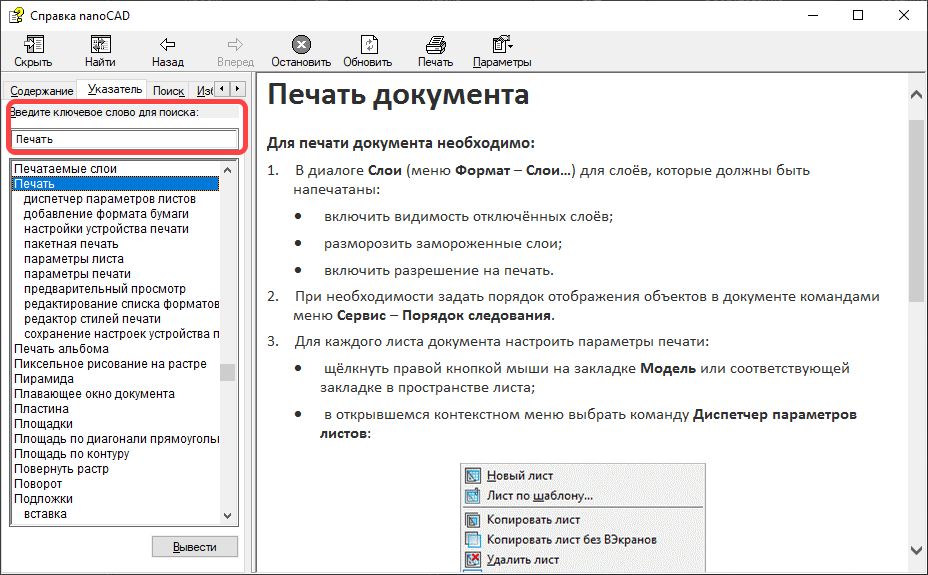928x575 pixels.
Task: Select index entry Печать альбома
Action: click(61, 349)
